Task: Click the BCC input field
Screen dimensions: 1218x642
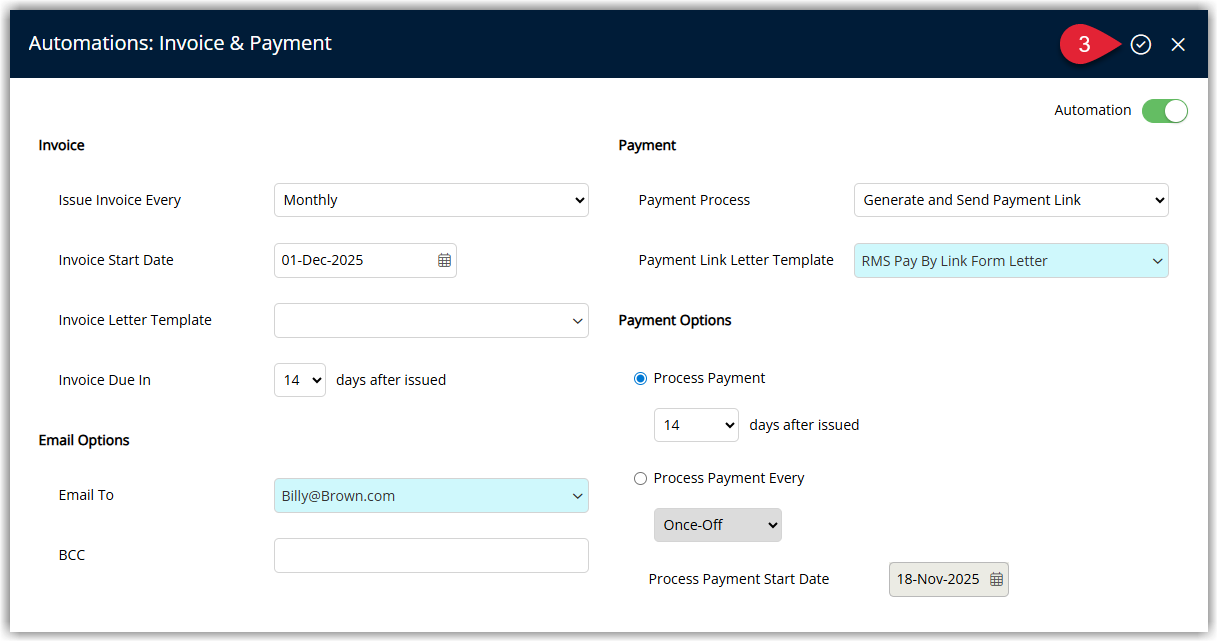Action: pyautogui.click(x=431, y=555)
